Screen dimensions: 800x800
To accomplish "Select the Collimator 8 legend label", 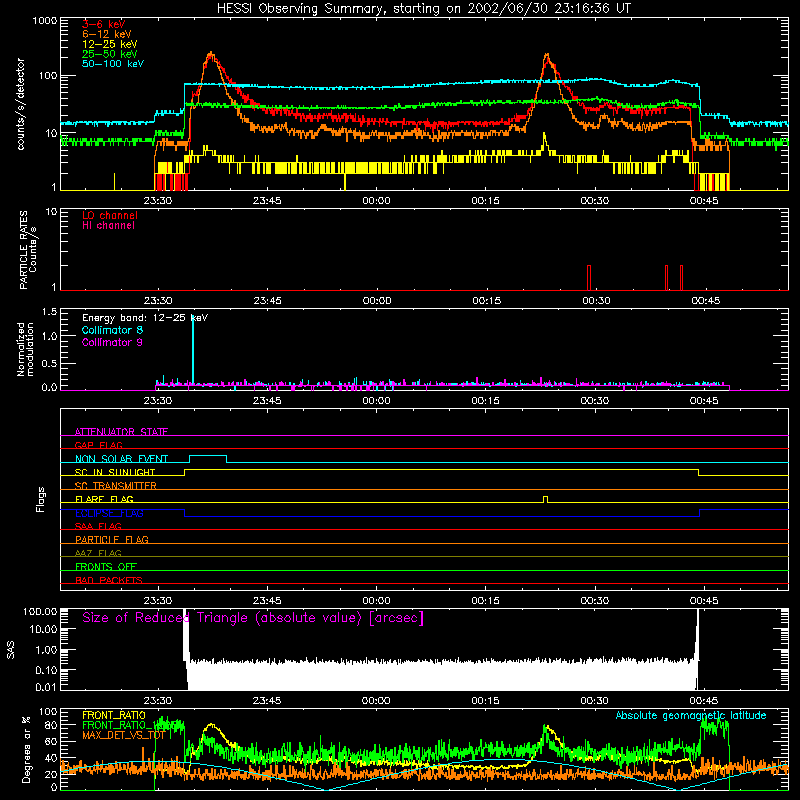I will (x=112, y=330).
